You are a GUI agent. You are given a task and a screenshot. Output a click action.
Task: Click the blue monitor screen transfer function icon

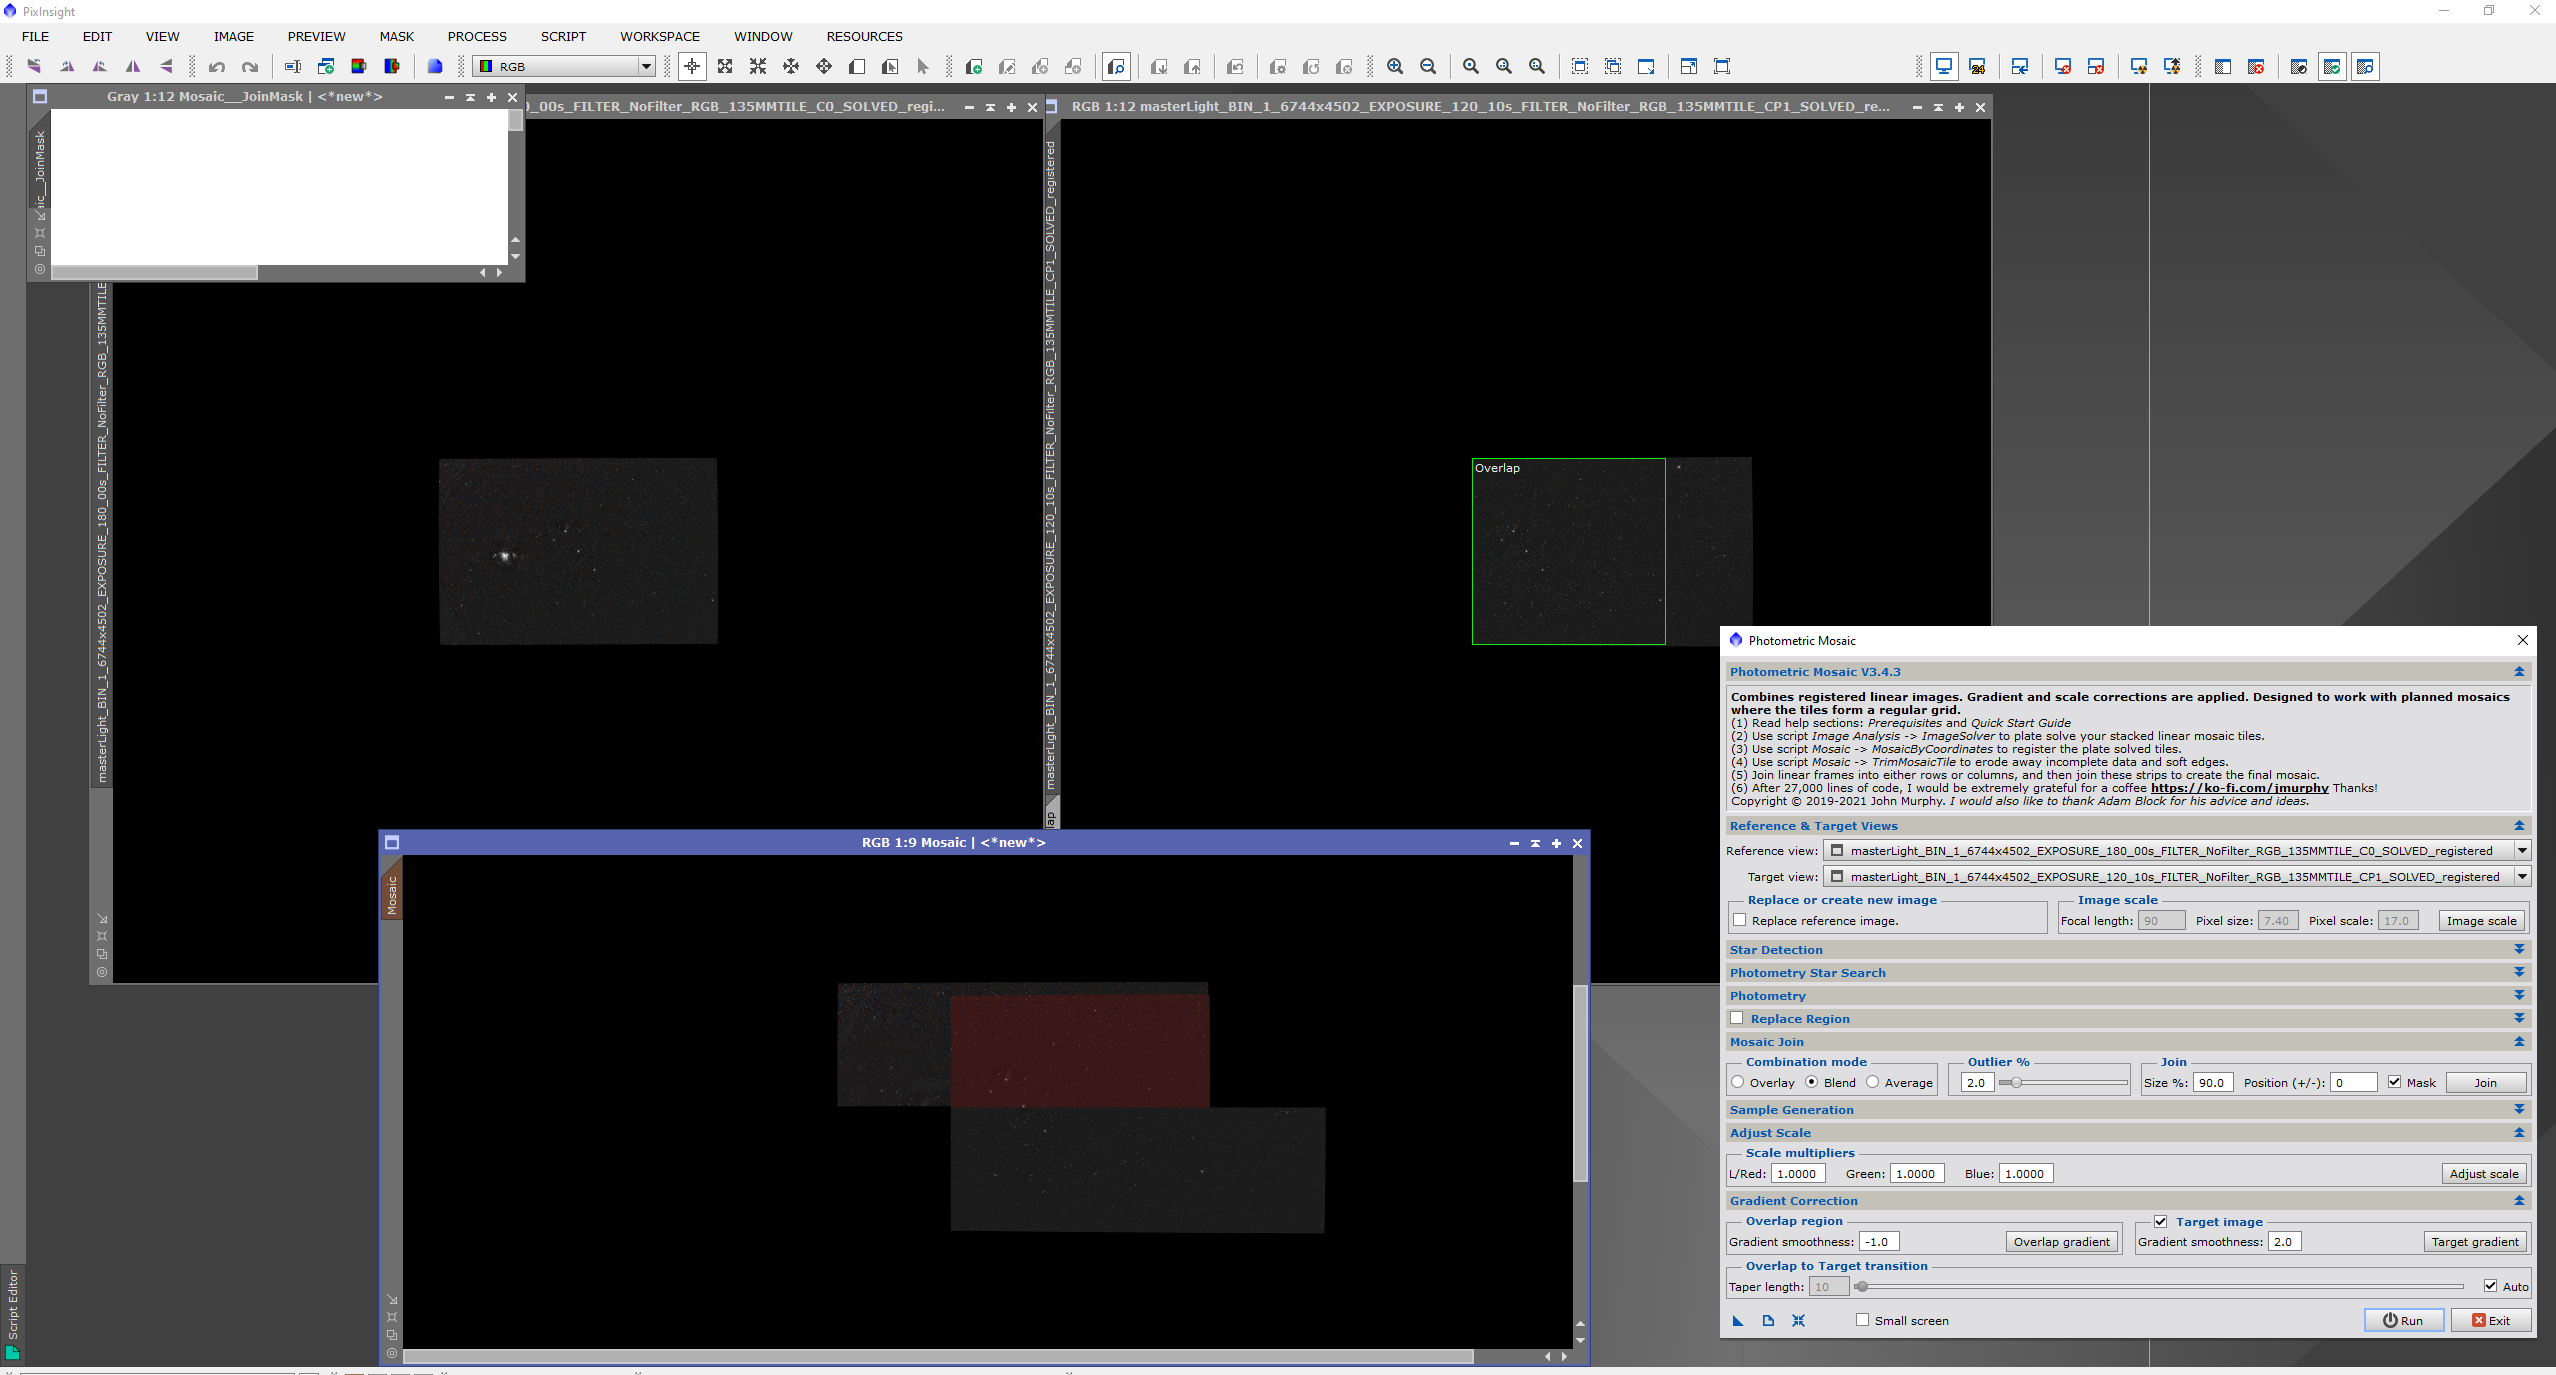(x=1944, y=67)
